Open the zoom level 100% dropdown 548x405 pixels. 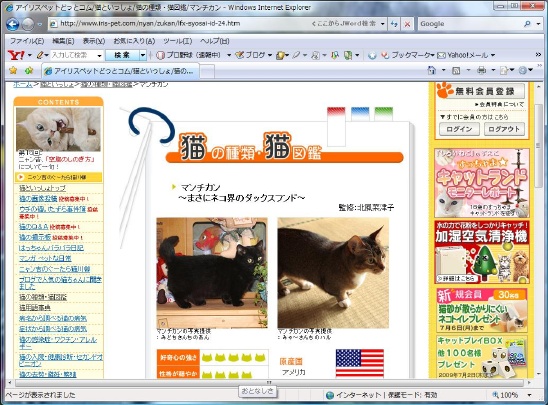[529, 395]
